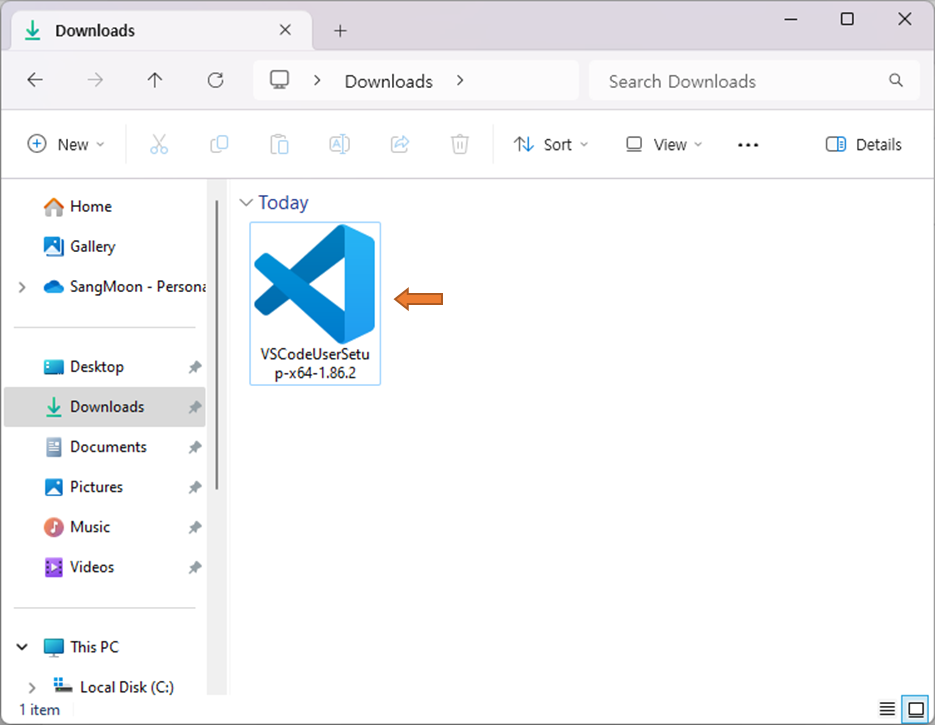Viewport: 935px width, 725px height.
Task: Close the Downloads tab
Action: 285,30
